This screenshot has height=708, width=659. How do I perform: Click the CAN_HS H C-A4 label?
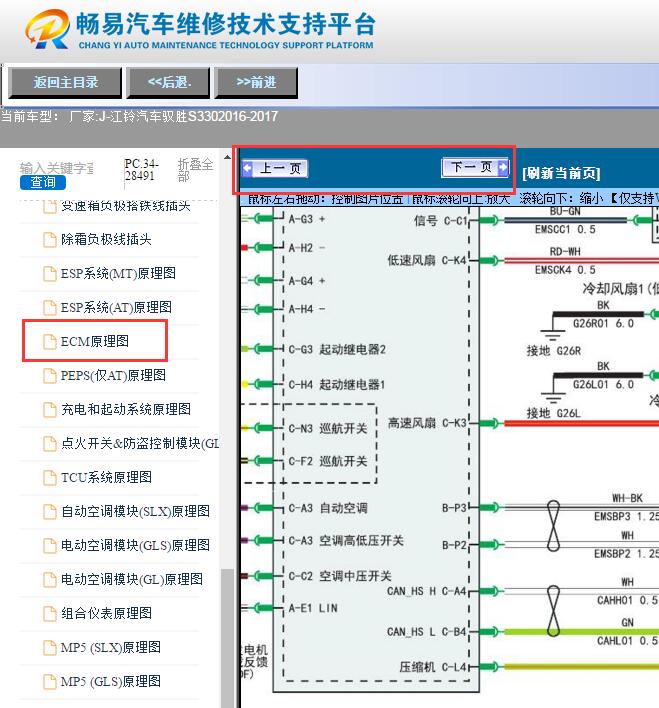click(x=426, y=591)
